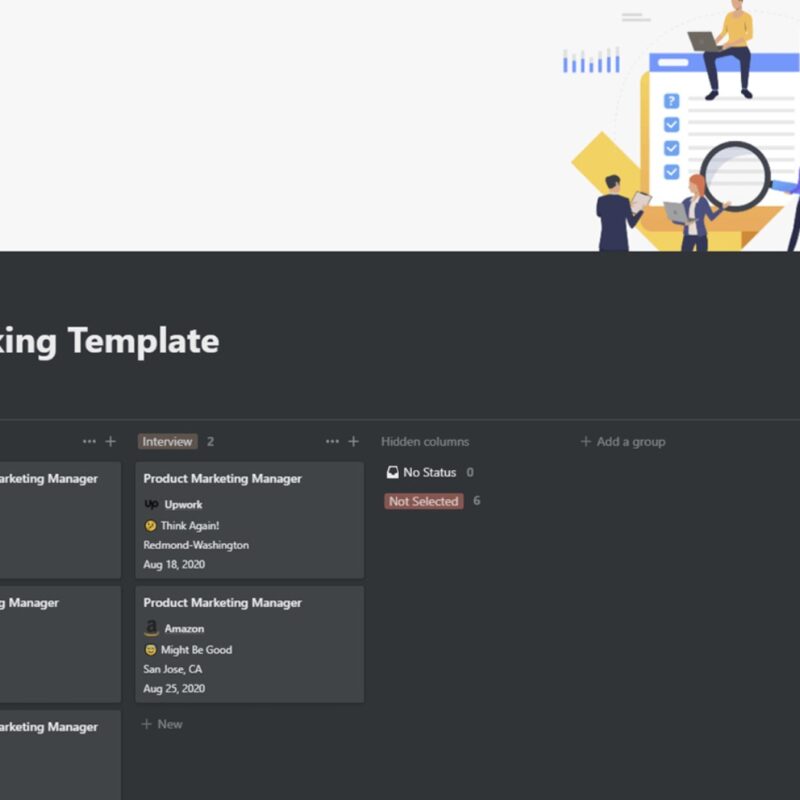The width and height of the screenshot is (800, 800).
Task: Click the San Jose, CA location text
Action: [x=172, y=669]
